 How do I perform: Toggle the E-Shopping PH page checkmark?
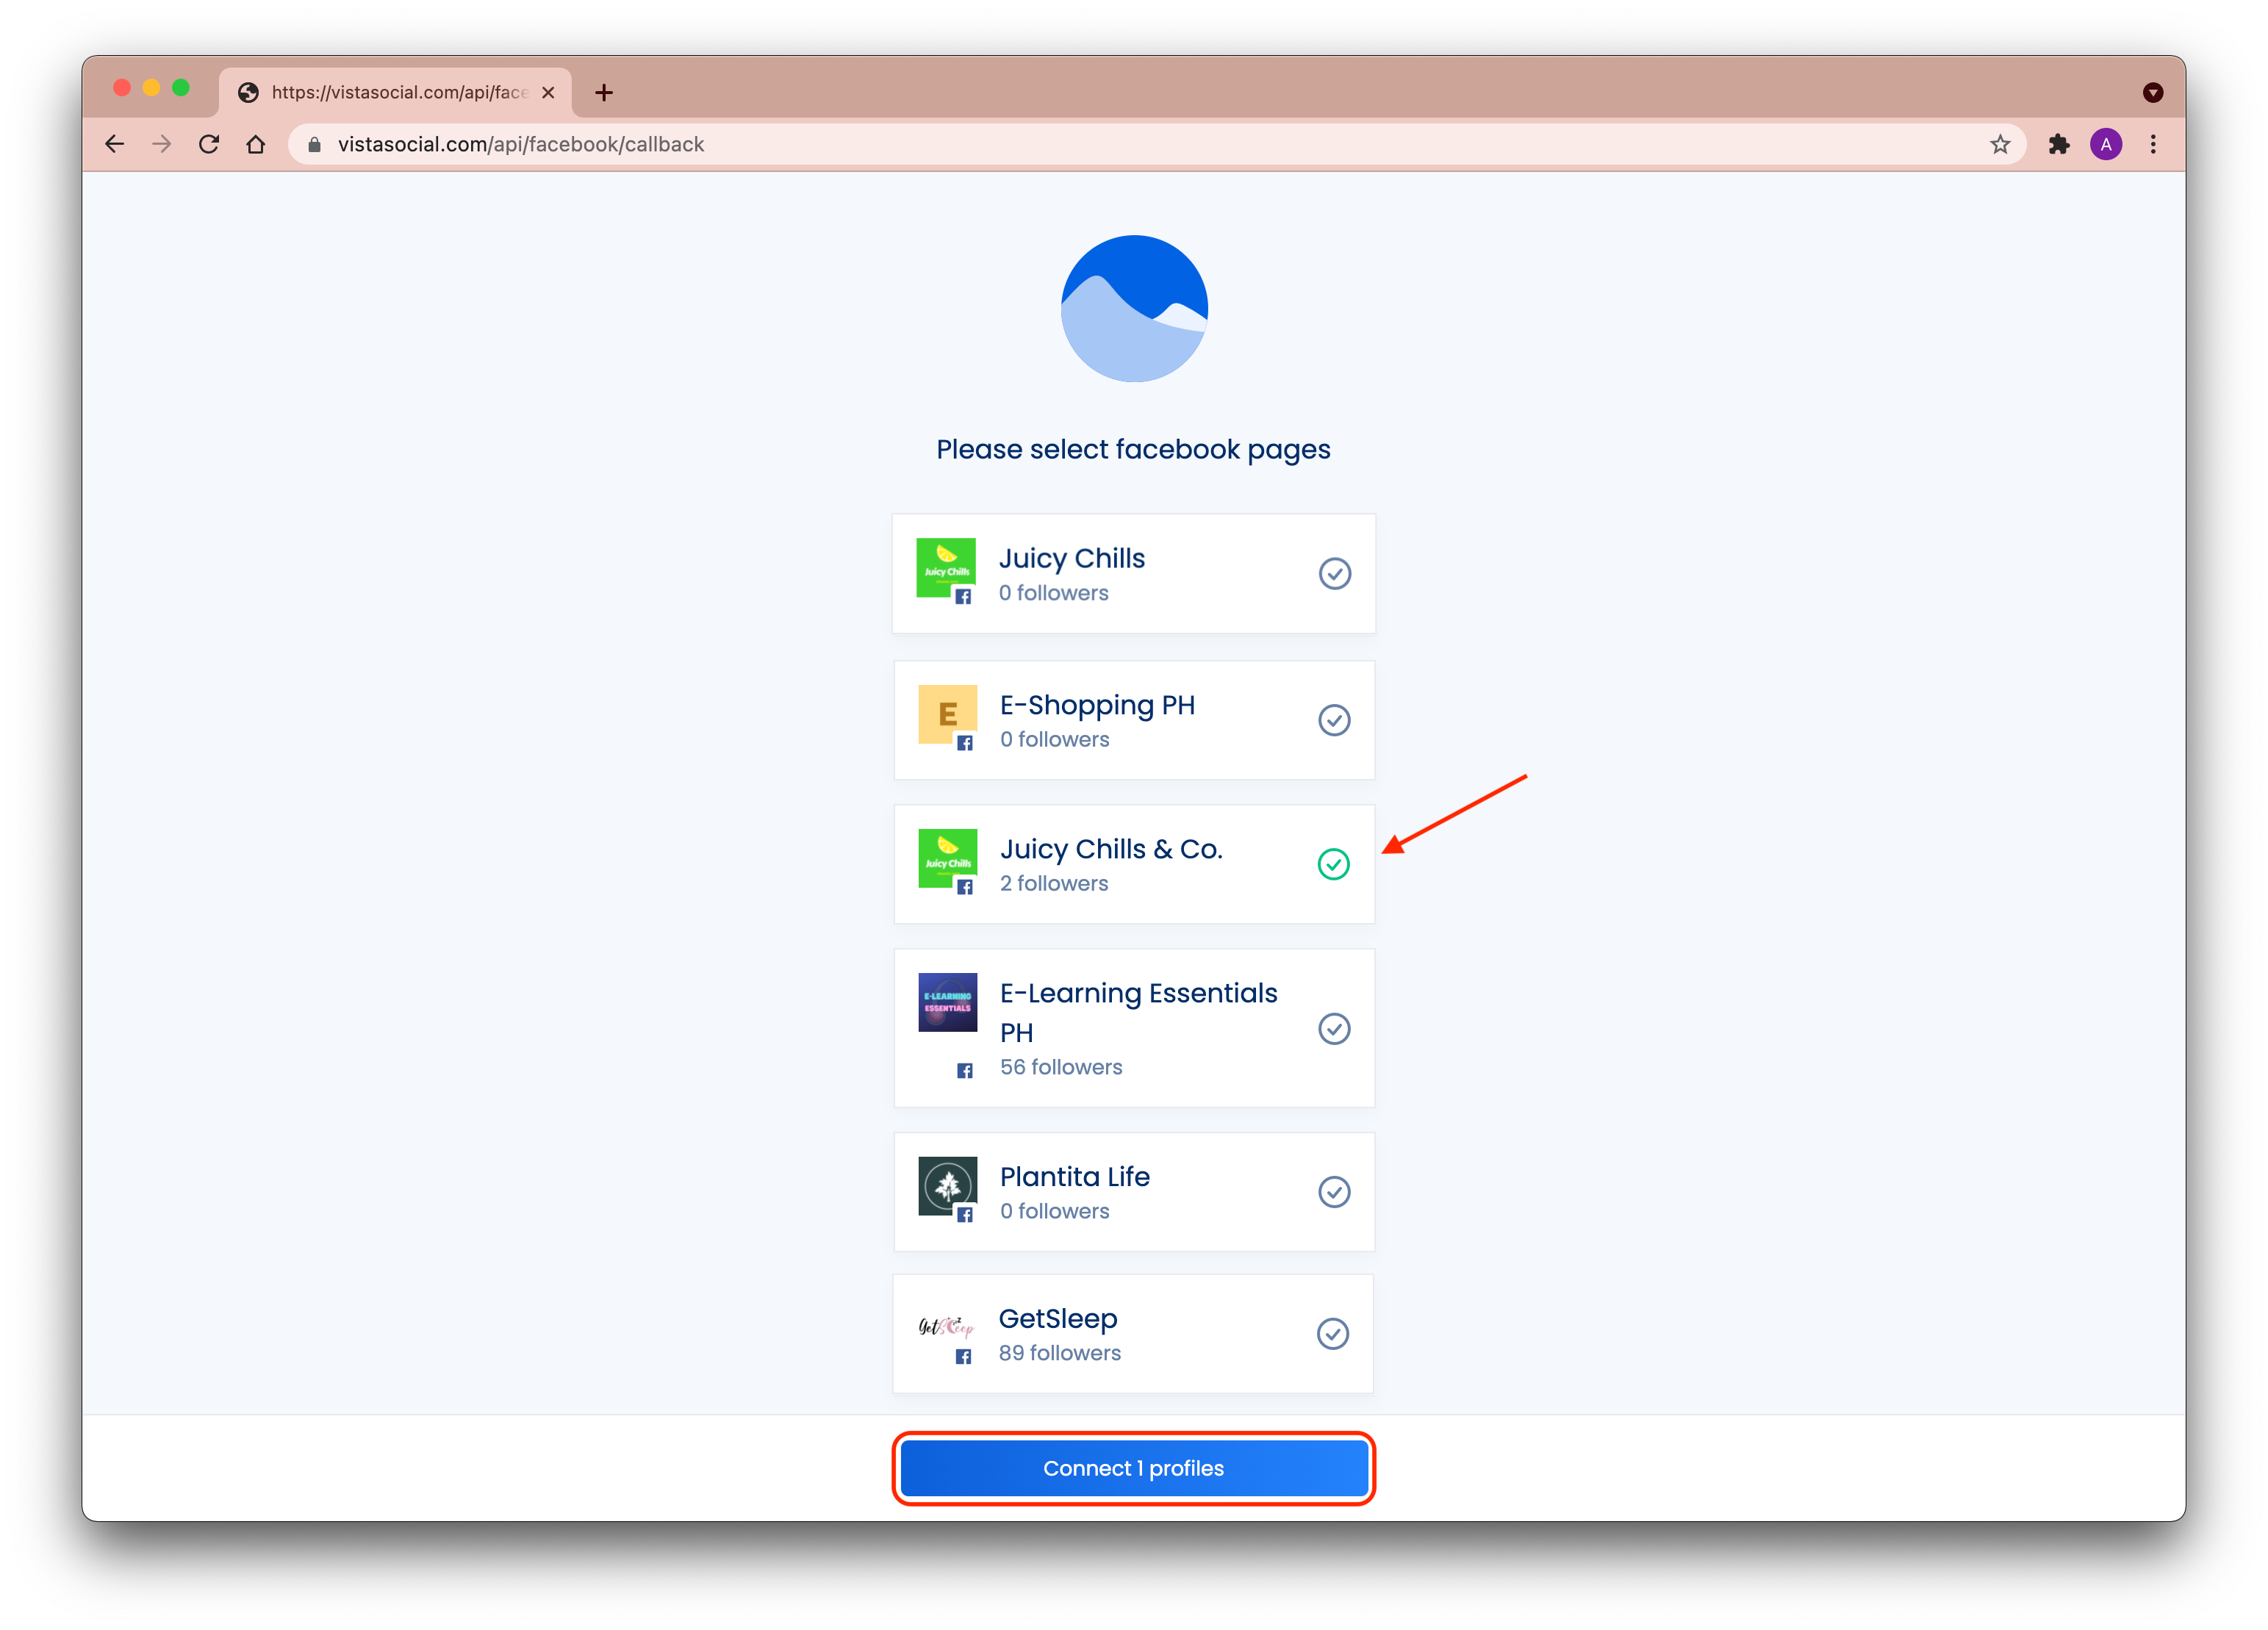pyautogui.click(x=1335, y=720)
